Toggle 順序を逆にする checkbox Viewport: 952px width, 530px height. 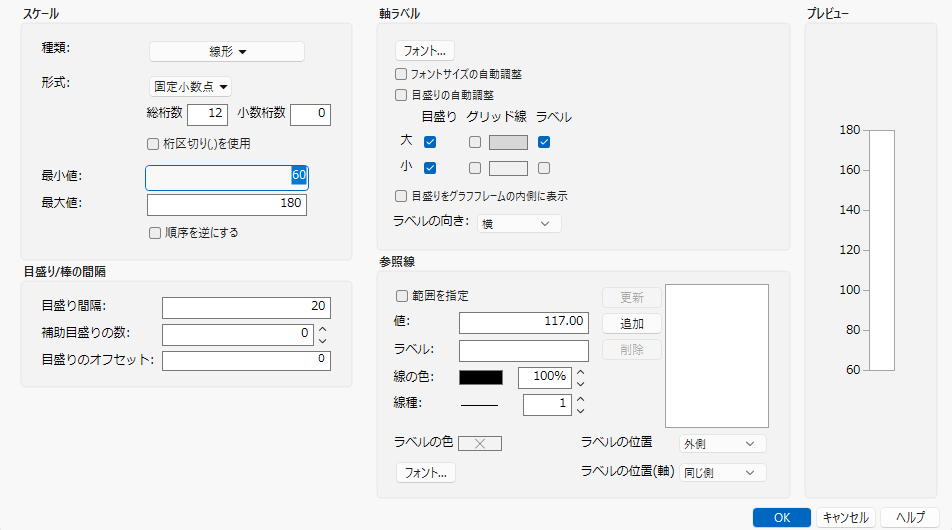pyautogui.click(x=155, y=233)
